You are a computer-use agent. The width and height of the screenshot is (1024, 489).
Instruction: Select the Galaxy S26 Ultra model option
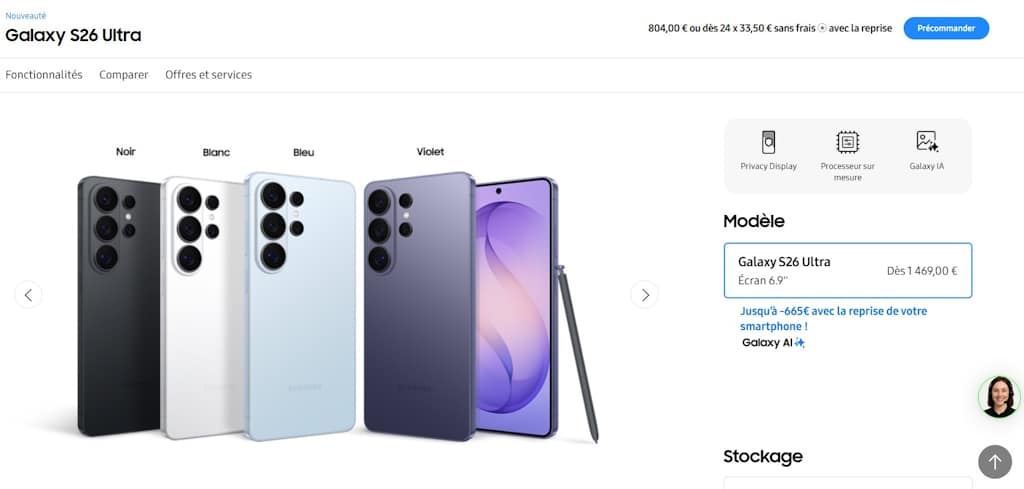click(847, 270)
